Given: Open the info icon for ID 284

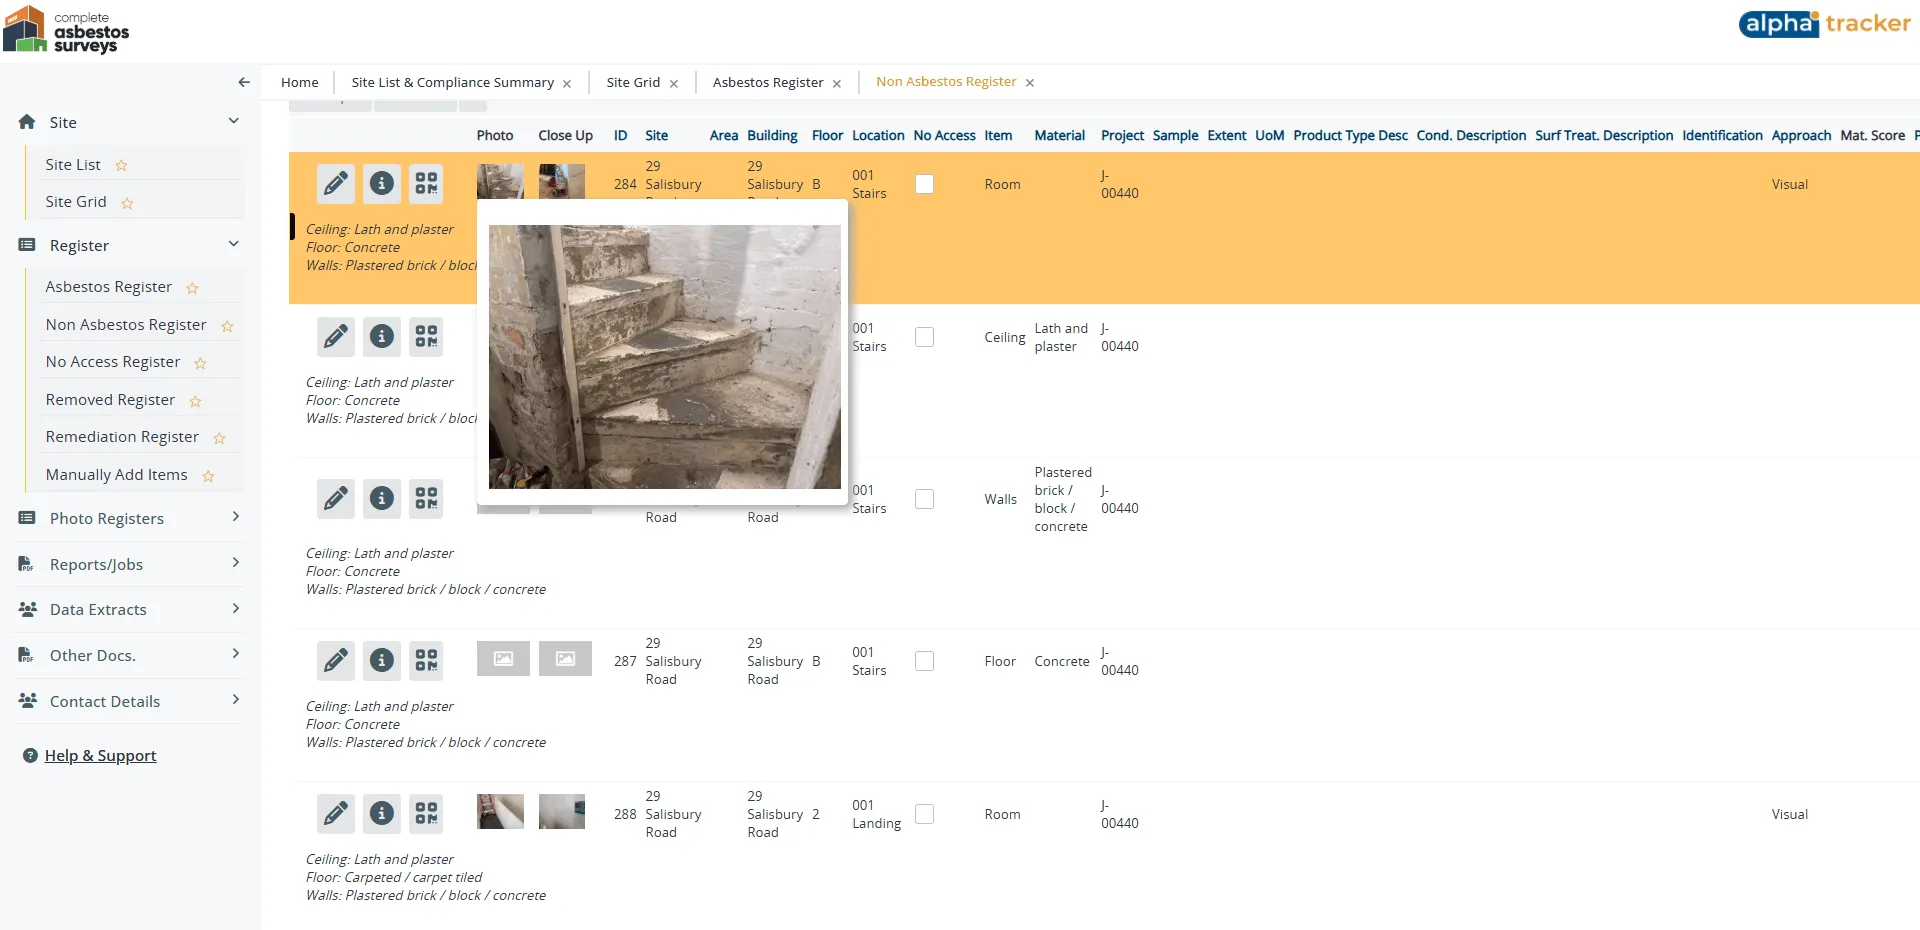Looking at the screenshot, I should point(382,184).
